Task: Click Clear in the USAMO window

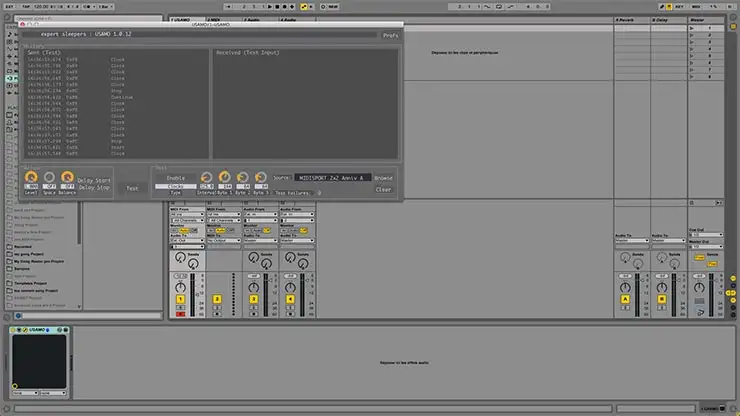Action: pyautogui.click(x=383, y=190)
